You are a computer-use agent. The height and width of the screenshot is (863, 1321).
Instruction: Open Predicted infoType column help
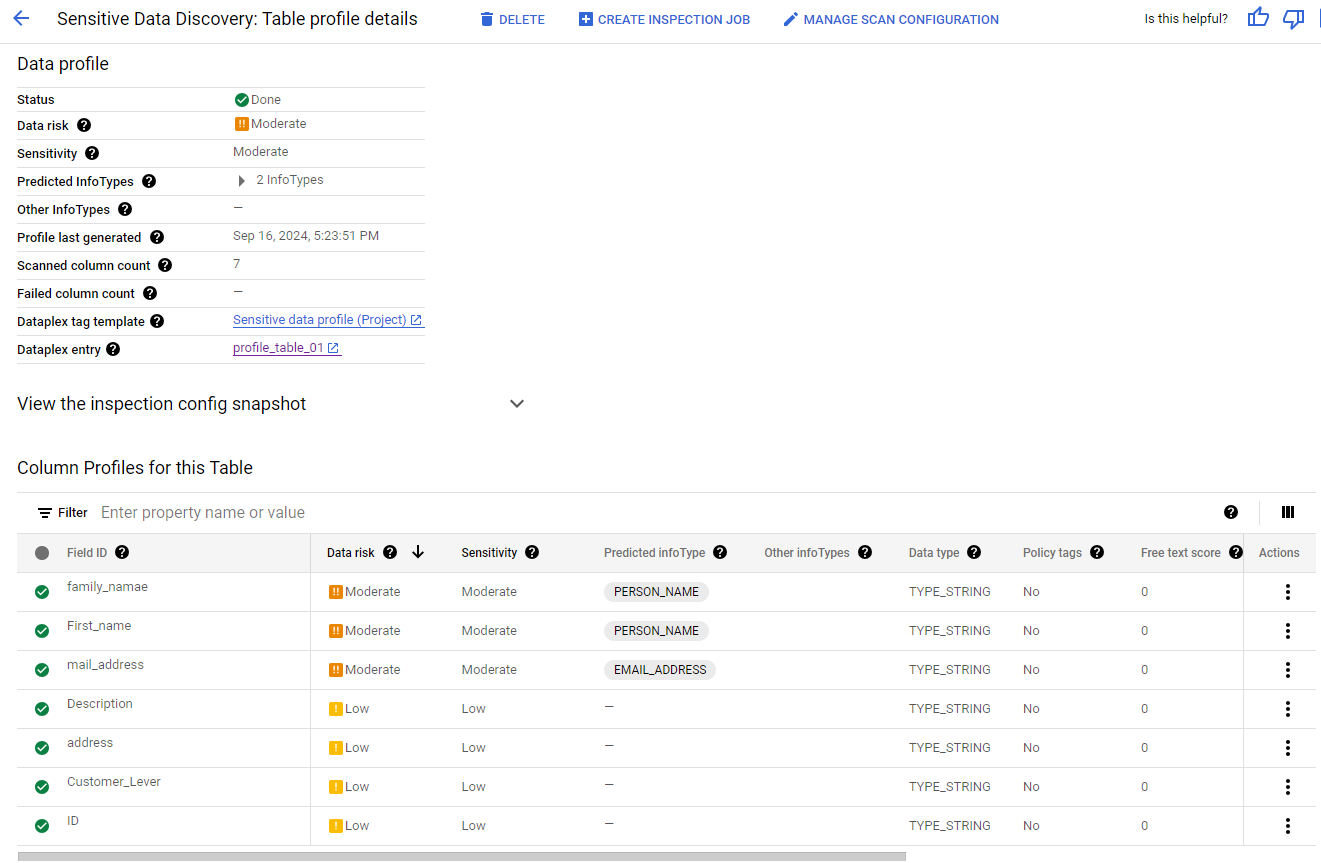[720, 553]
